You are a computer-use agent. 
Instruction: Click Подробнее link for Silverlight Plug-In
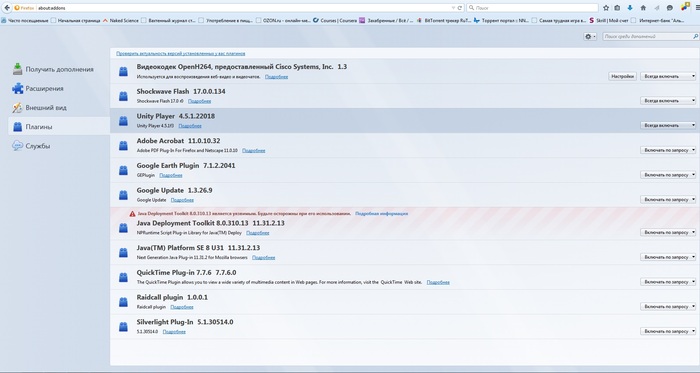174,332
